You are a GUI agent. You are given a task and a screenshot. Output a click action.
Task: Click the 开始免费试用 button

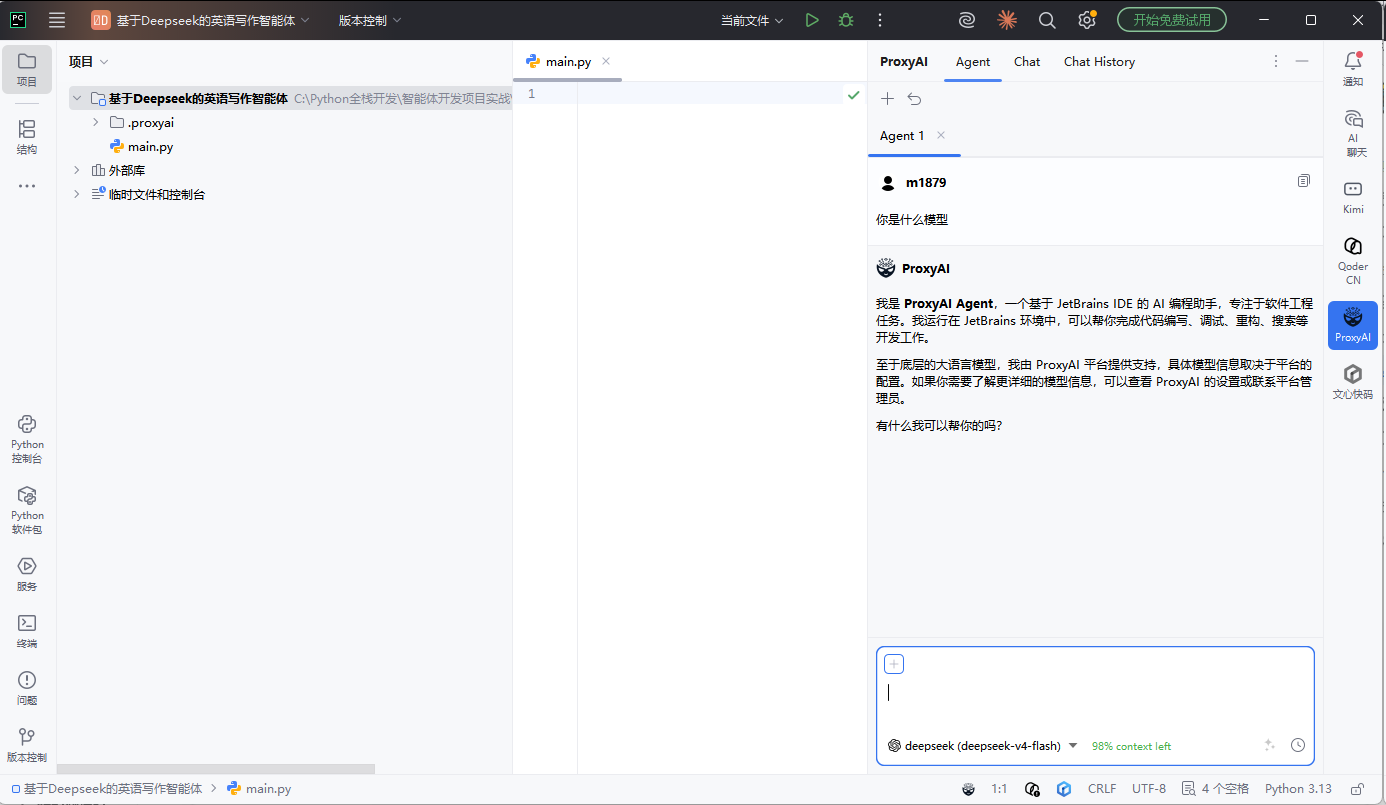click(1171, 20)
